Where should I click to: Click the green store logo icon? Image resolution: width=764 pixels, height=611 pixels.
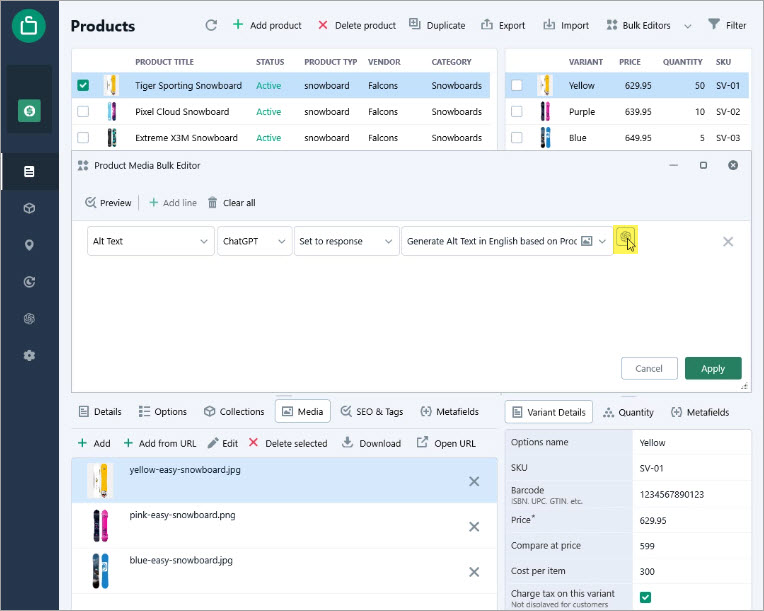(x=29, y=25)
